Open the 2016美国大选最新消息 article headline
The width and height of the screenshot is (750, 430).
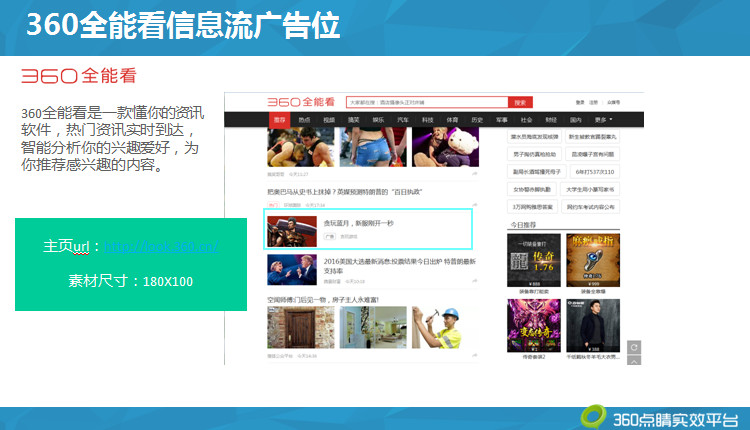coord(399,266)
